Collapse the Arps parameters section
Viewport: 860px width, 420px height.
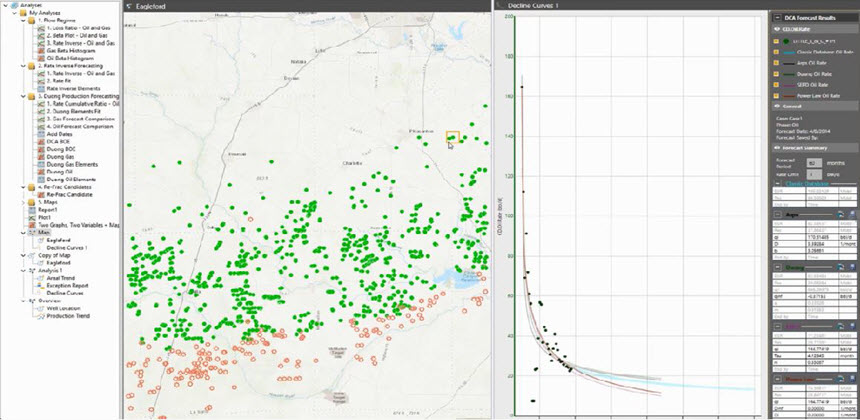[x=779, y=214]
